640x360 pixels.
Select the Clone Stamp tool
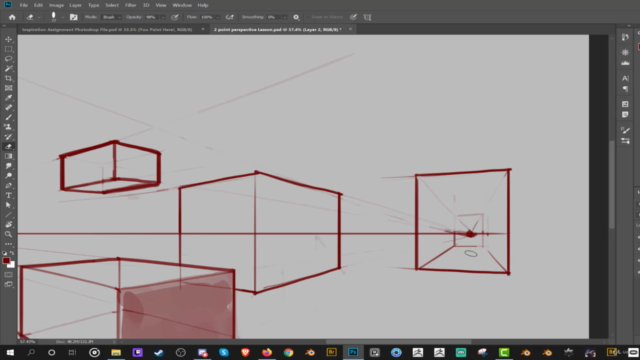[x=8, y=127]
